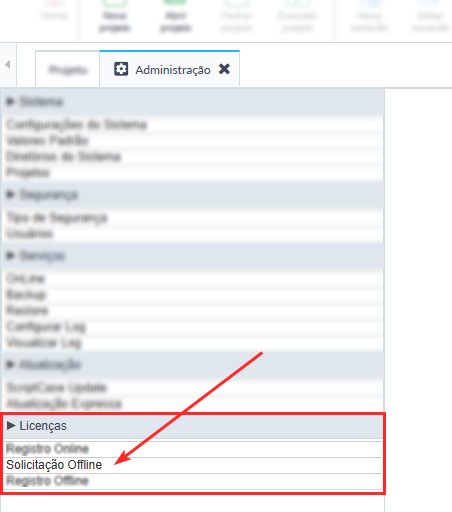
Task: Open Registro Online license option
Action: click(x=47, y=449)
